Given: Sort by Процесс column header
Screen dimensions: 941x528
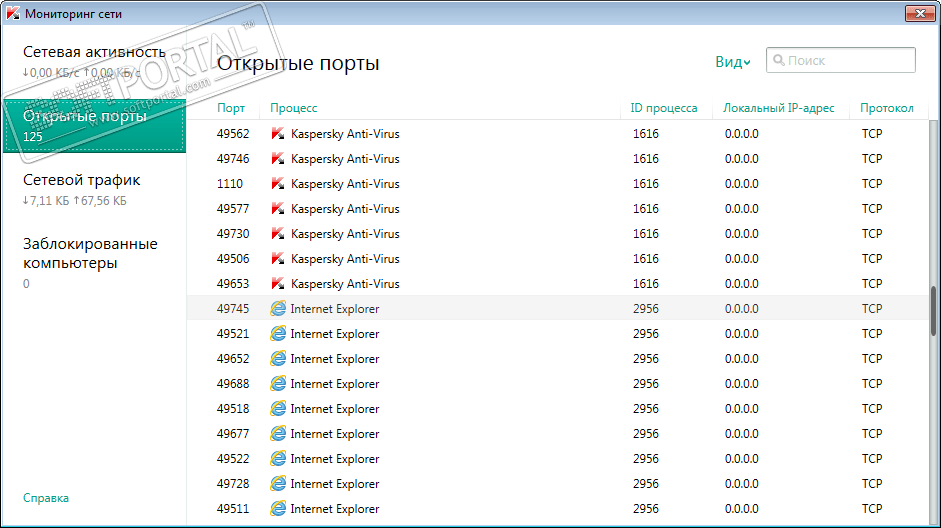Looking at the screenshot, I should point(293,108).
